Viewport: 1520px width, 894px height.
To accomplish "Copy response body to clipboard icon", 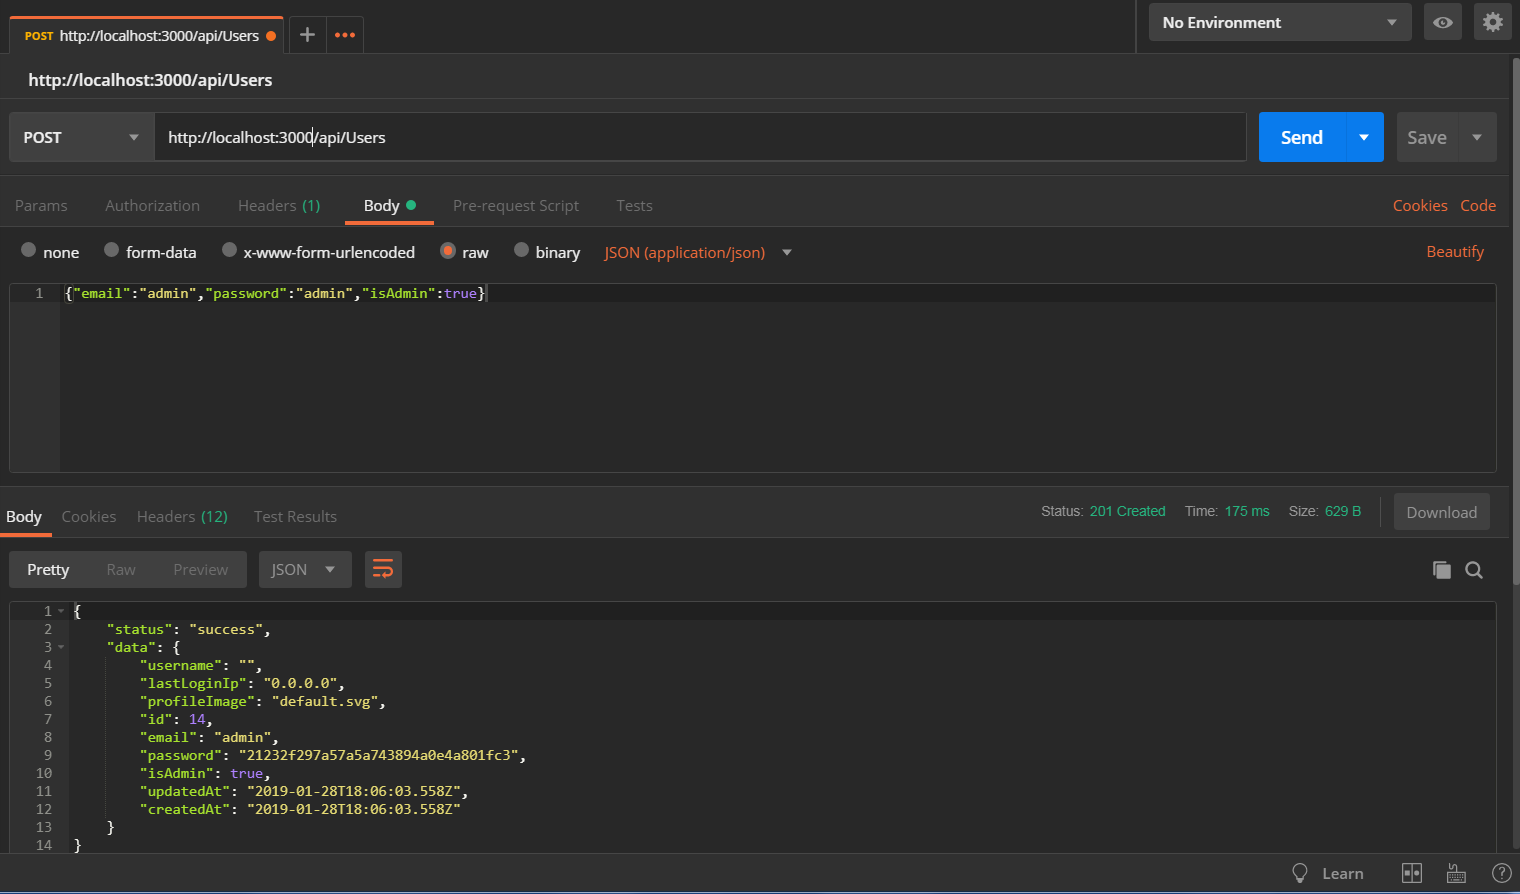I will pos(1441,570).
